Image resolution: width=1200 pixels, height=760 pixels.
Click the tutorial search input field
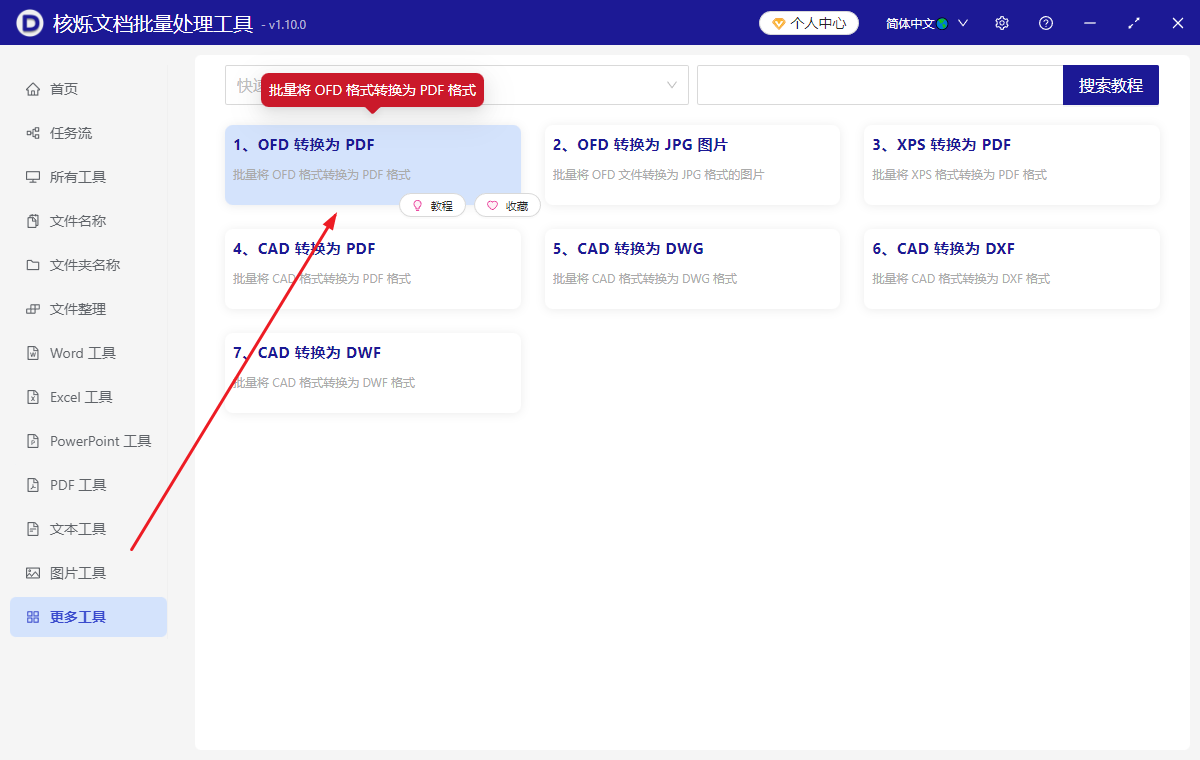880,85
